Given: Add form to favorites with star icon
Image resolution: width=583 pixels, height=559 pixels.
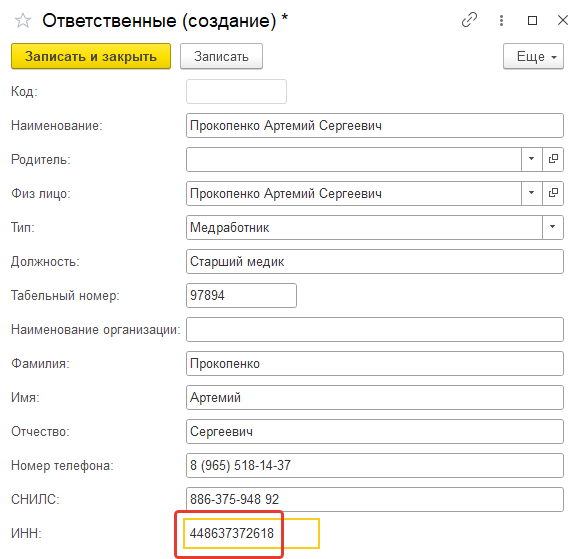Looking at the screenshot, I should (23, 20).
